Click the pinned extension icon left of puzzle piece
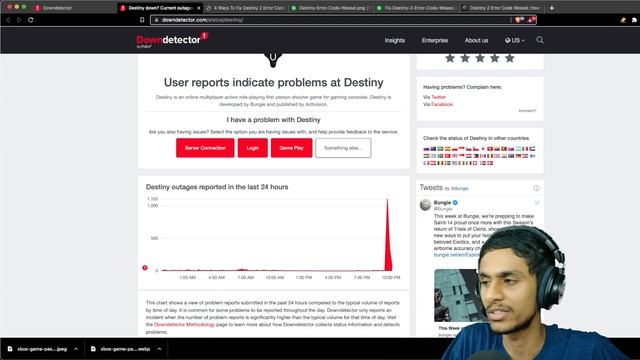640x360 pixels. pyautogui.click(x=623, y=20)
